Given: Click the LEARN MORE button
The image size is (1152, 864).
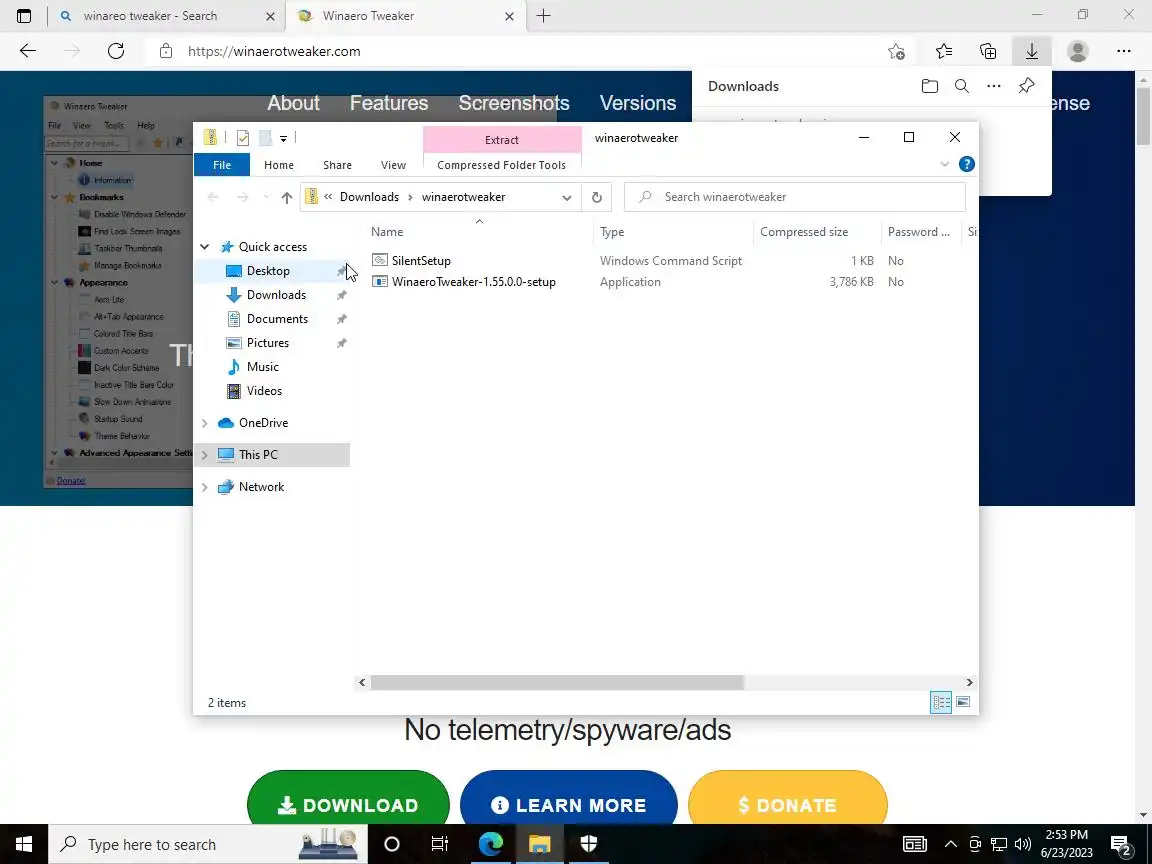Looking at the screenshot, I should tap(569, 804).
